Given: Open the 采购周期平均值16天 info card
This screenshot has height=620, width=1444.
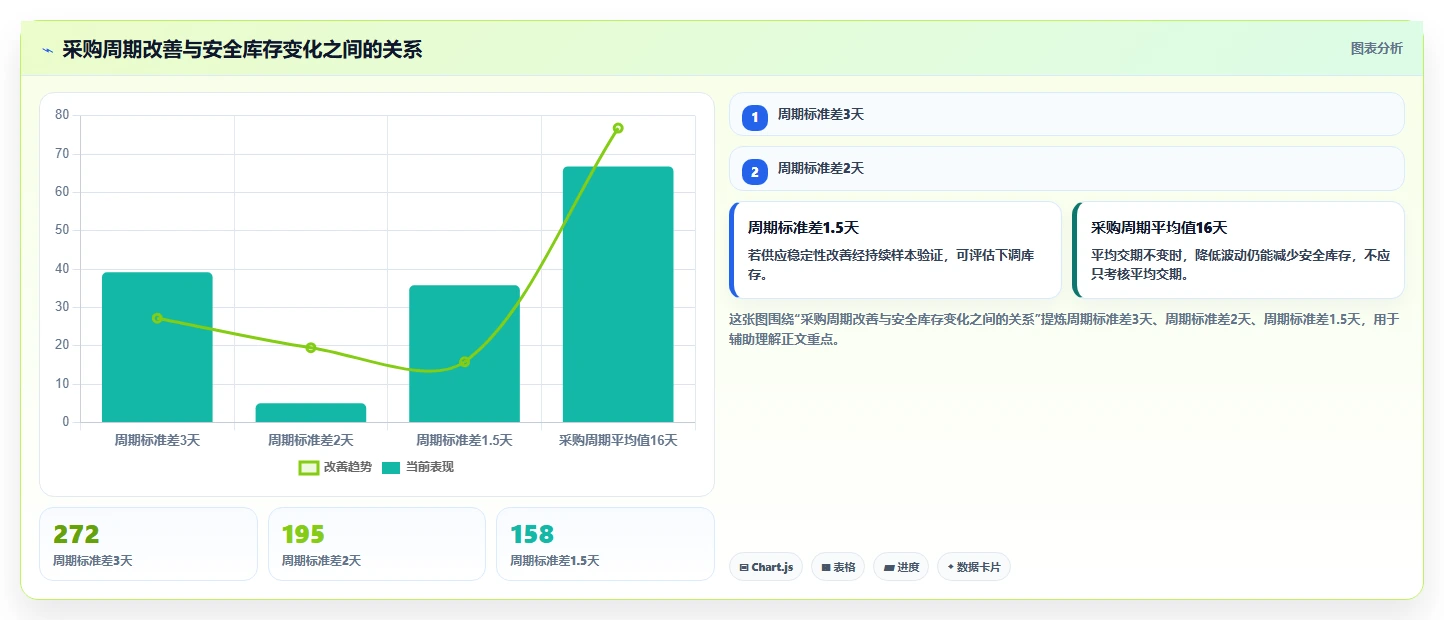Looking at the screenshot, I should (1238, 250).
